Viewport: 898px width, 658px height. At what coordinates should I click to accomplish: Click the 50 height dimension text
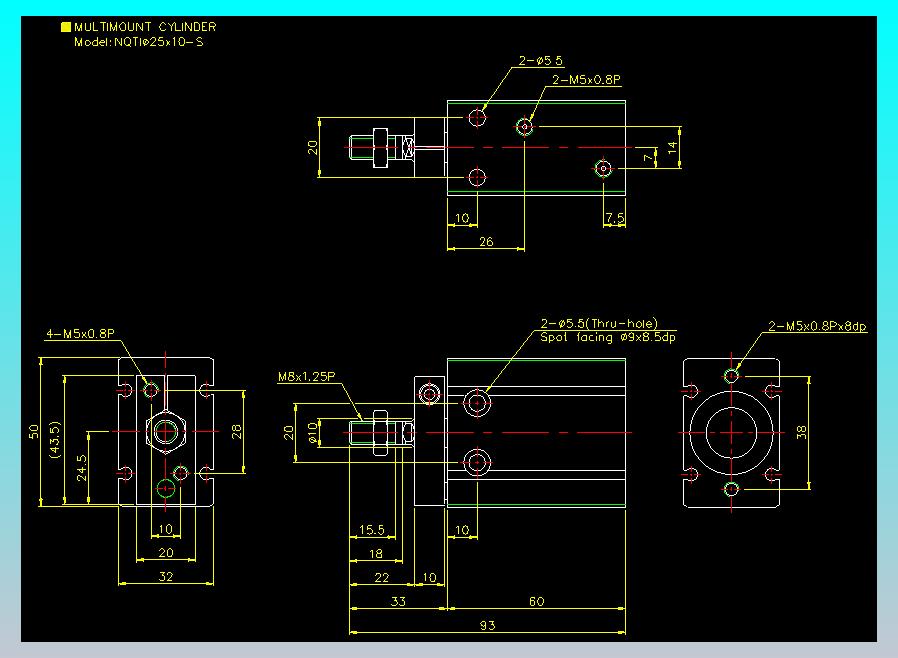[x=34, y=431]
